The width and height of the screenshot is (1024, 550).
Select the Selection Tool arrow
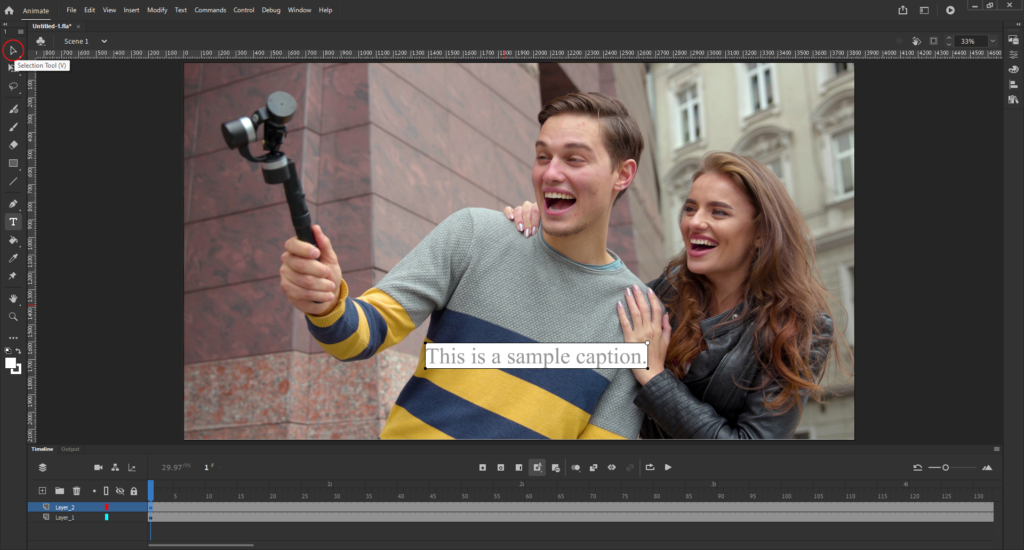(x=13, y=49)
